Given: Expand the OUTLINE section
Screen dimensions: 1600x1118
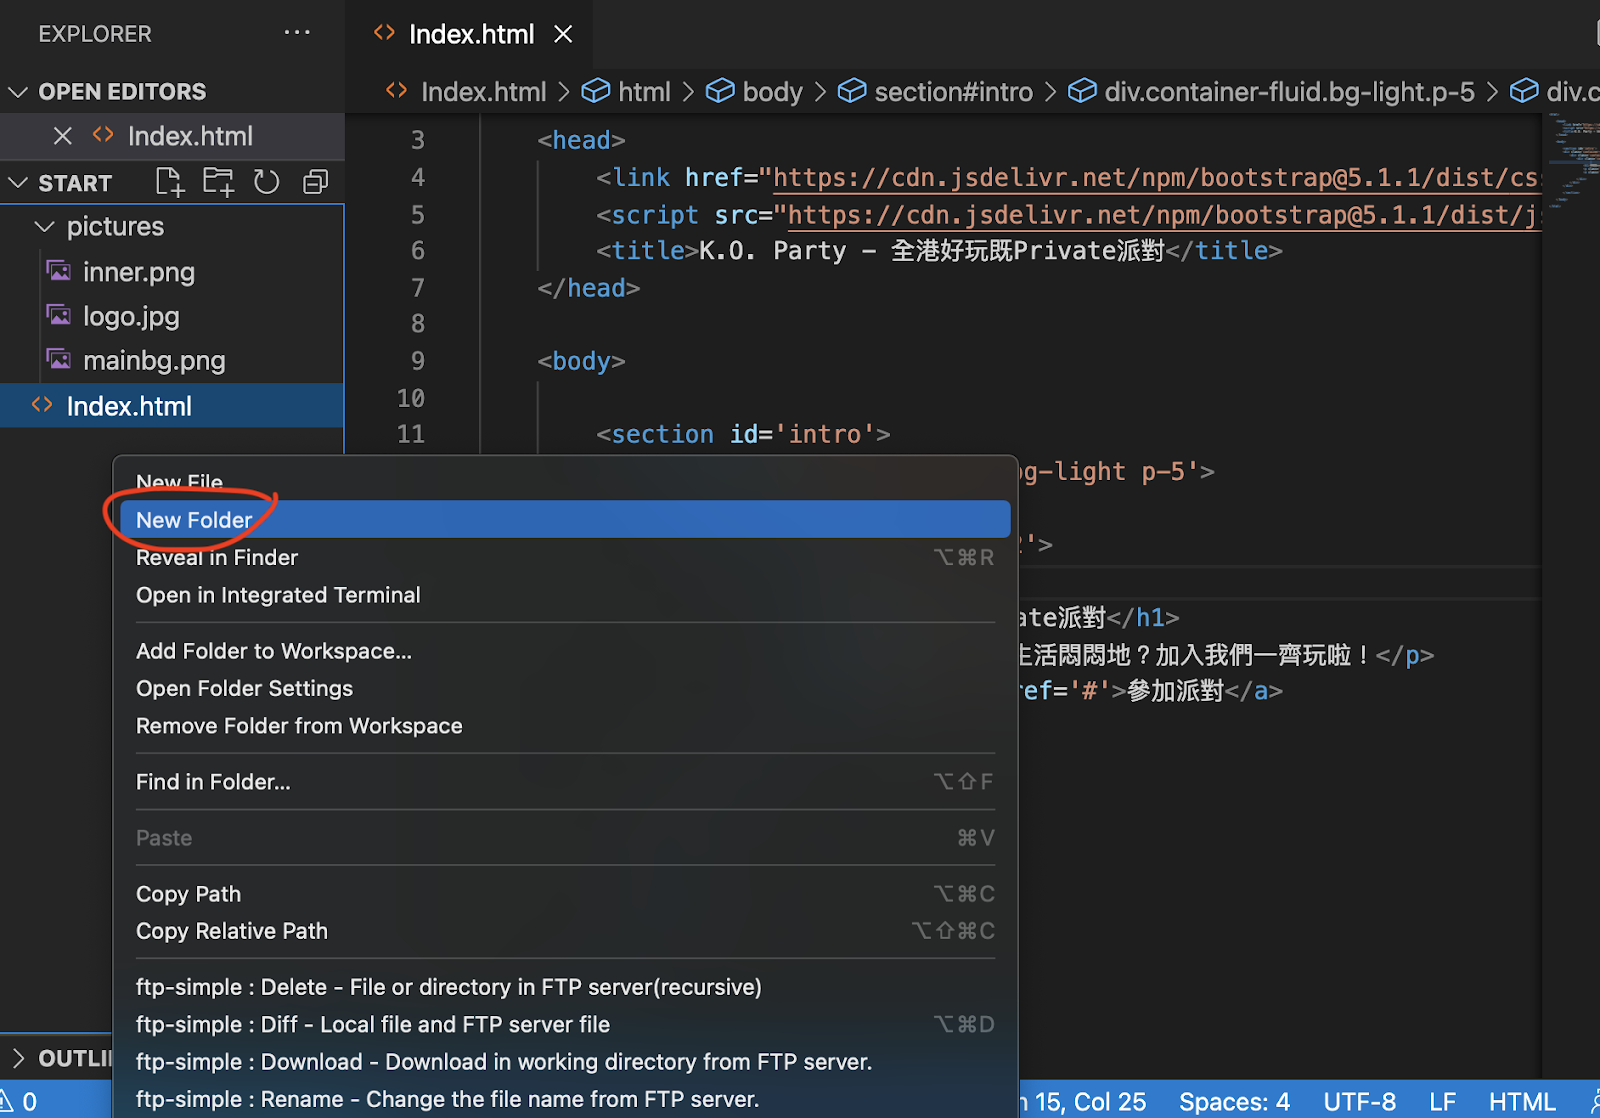Looking at the screenshot, I should pyautogui.click(x=17, y=1058).
